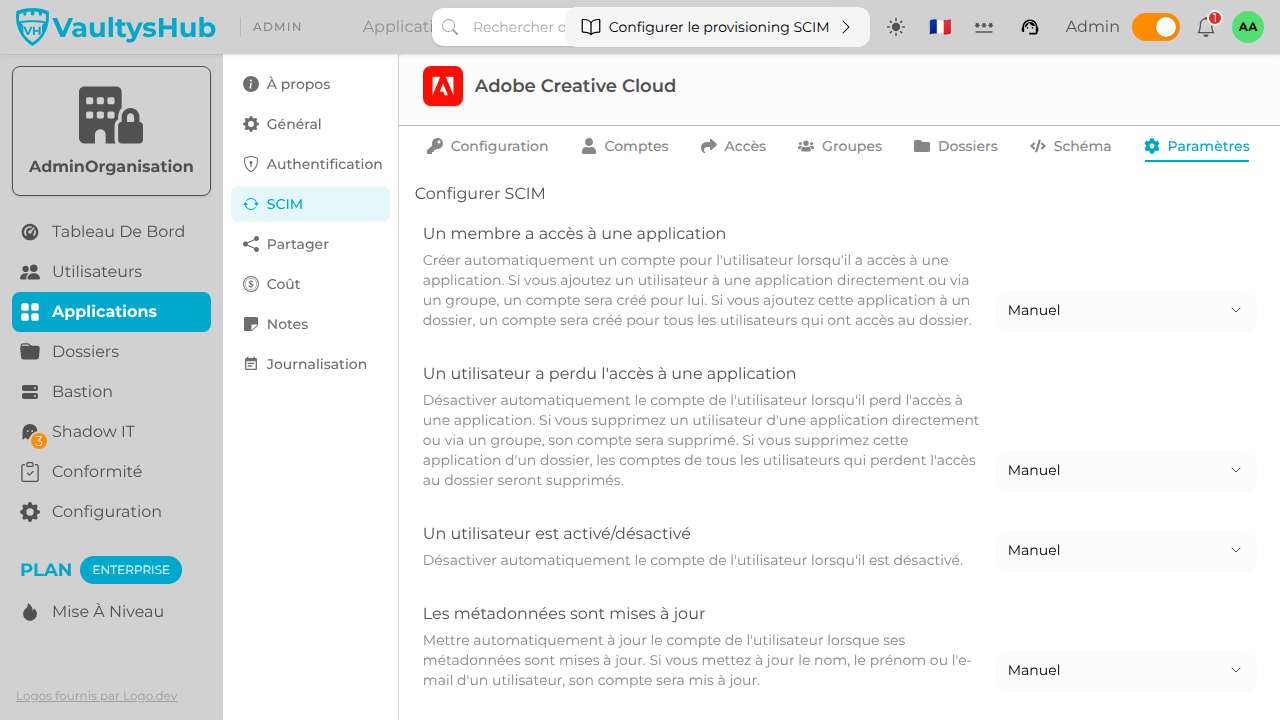The height and width of the screenshot is (720, 1280).
Task: Go to Conformité
Action: tap(111, 471)
